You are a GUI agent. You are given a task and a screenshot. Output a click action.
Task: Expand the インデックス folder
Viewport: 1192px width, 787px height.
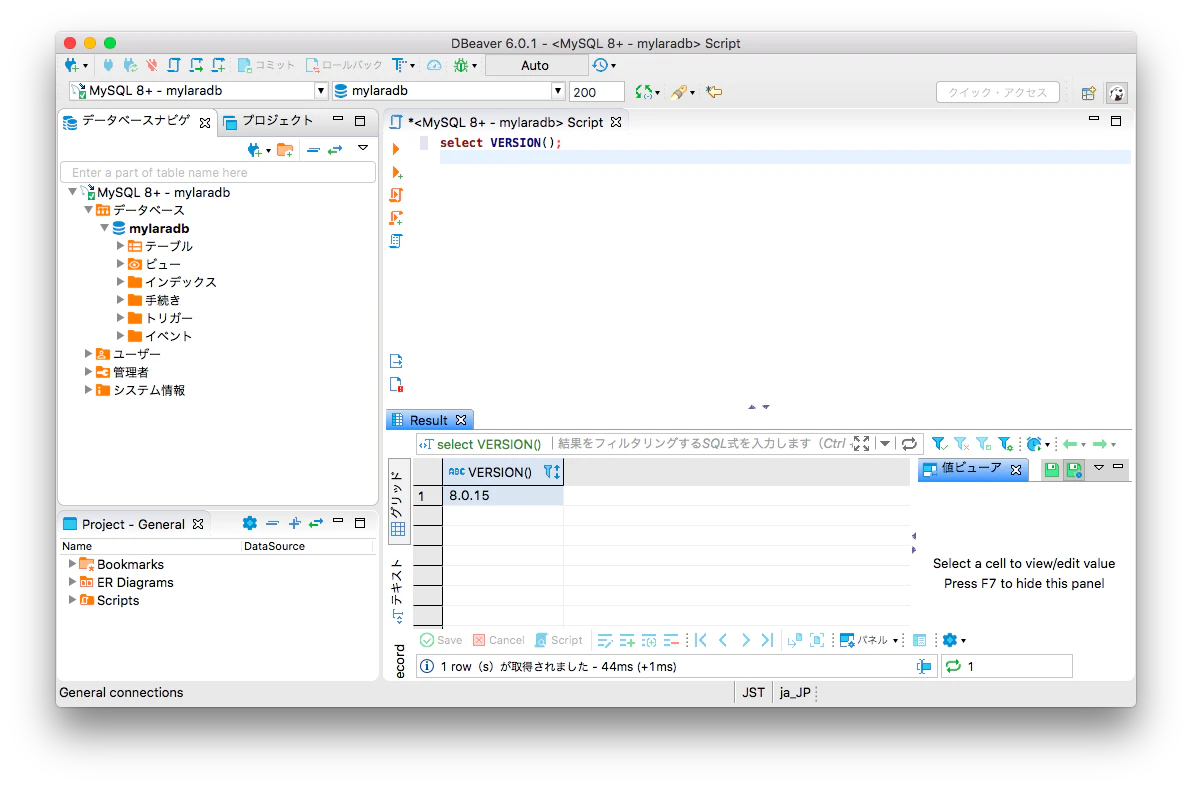pyautogui.click(x=120, y=281)
